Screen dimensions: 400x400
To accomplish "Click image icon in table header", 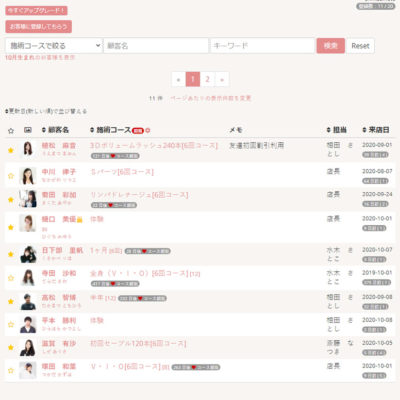I will (28, 130).
